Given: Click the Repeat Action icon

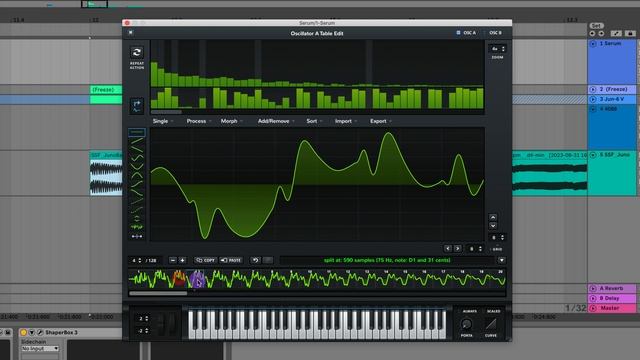Looking at the screenshot, I should tap(137, 52).
